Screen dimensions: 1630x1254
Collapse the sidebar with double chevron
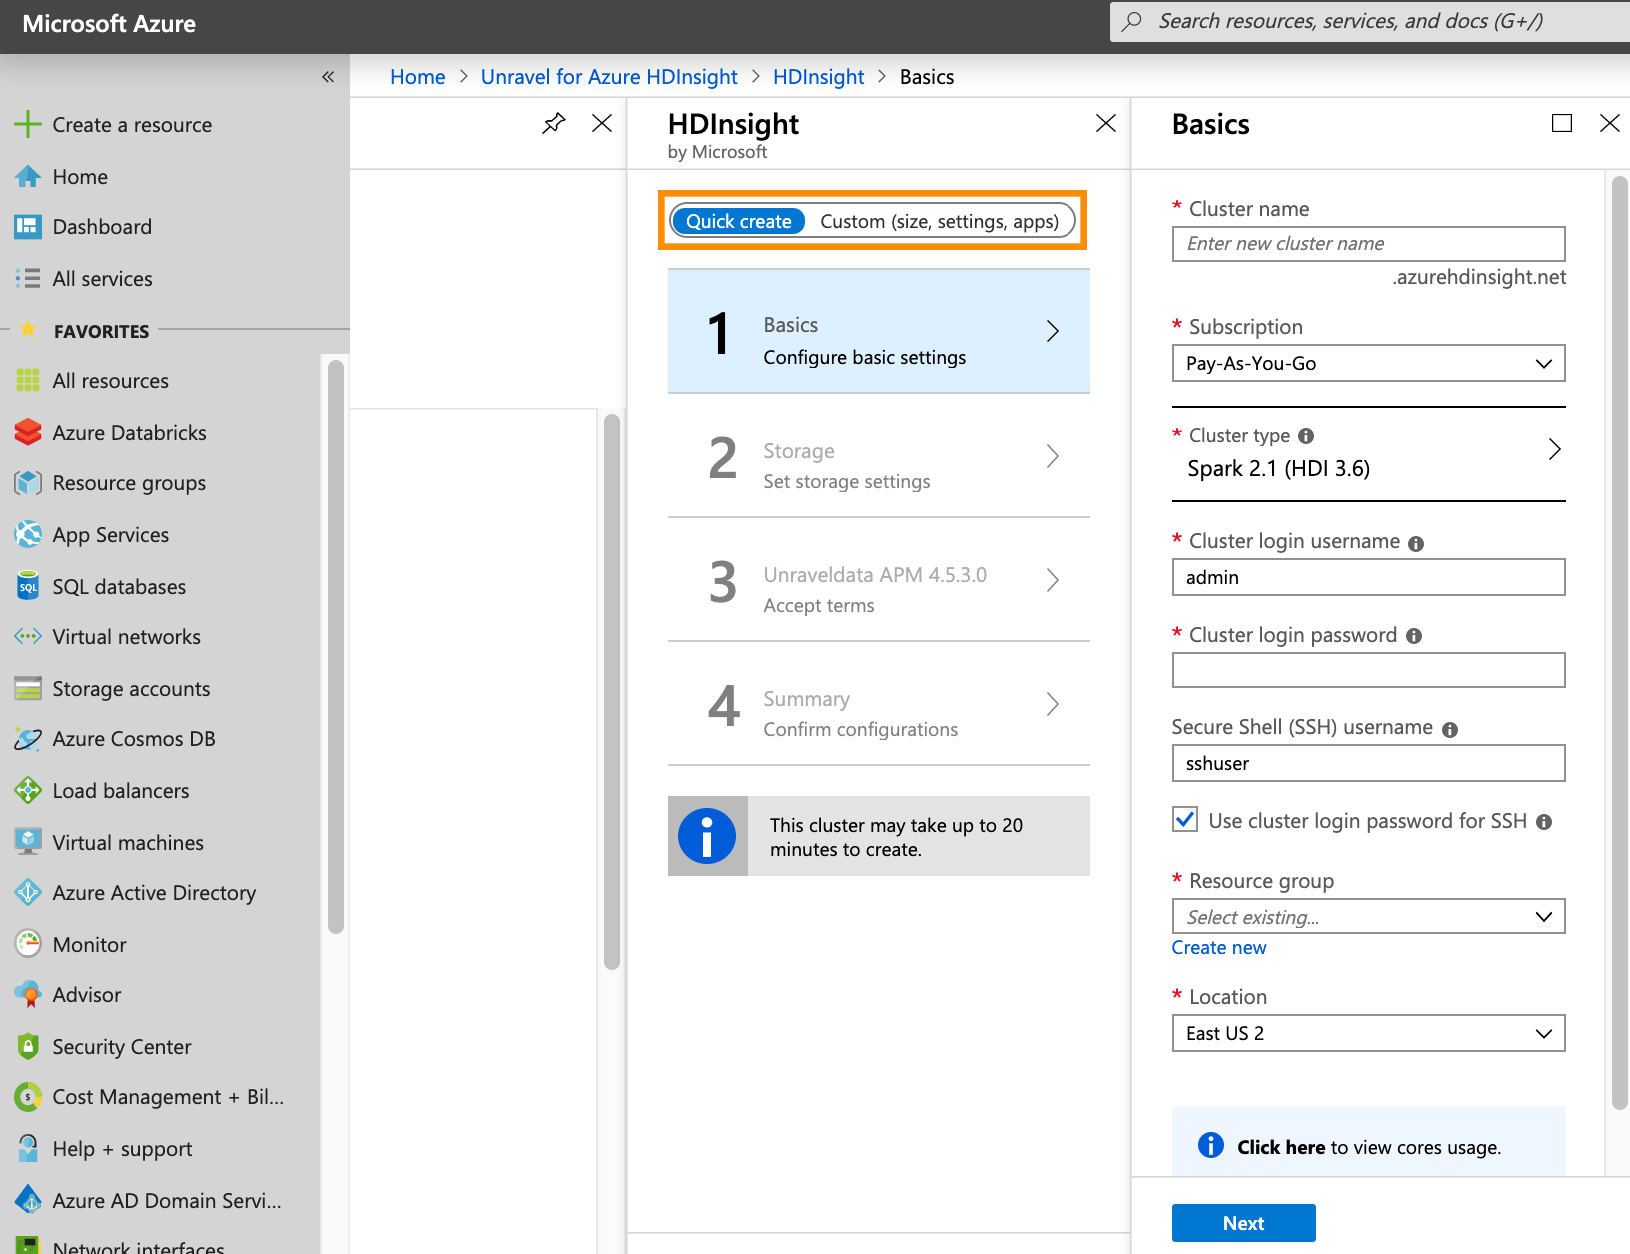[x=328, y=77]
